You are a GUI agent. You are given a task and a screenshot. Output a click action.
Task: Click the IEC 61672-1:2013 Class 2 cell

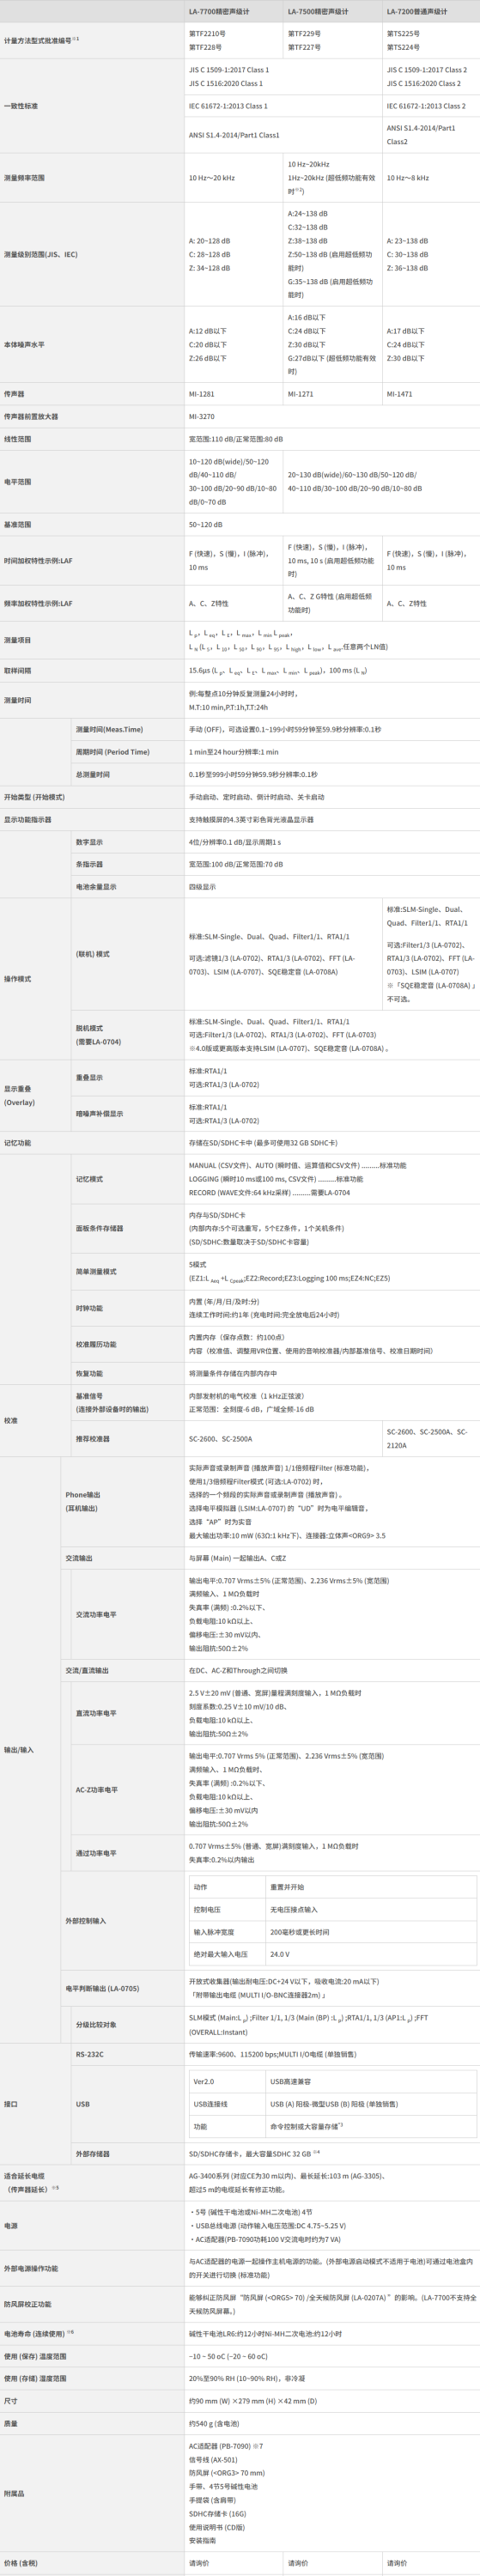coord(426,106)
